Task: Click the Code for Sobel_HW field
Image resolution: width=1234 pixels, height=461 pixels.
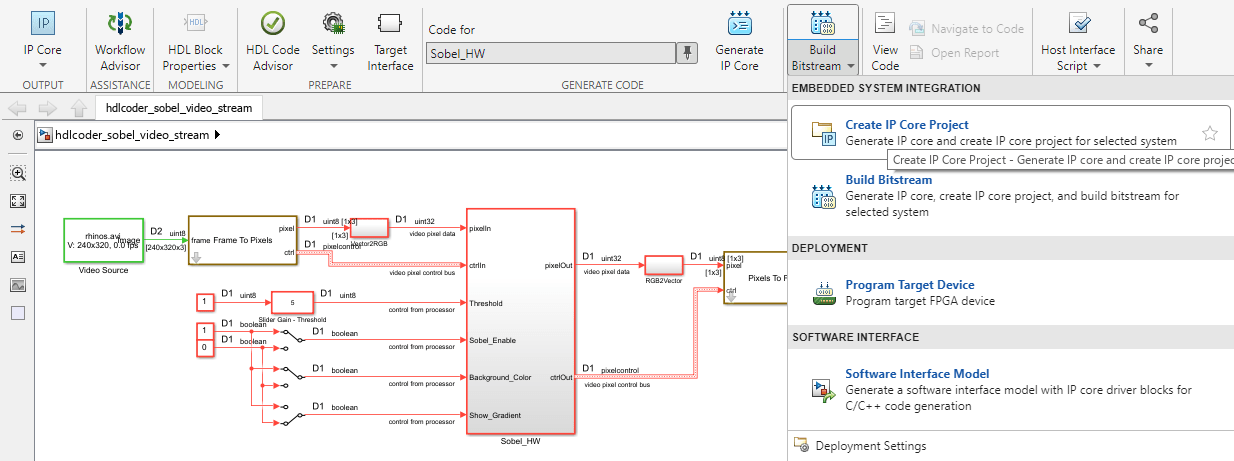Action: (551, 53)
